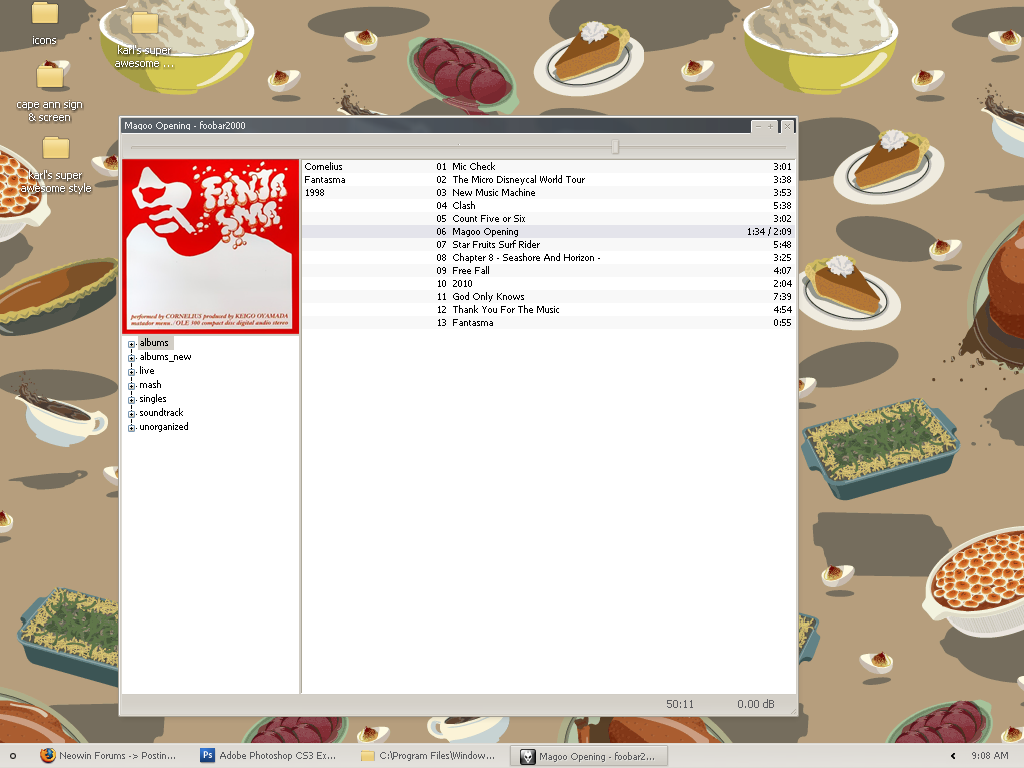
Task: Click the 50:11 total length in status bar
Action: point(680,704)
